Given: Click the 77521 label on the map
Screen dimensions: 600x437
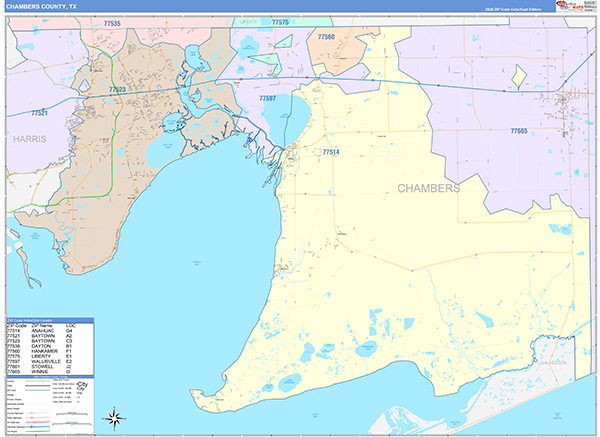Looking at the screenshot, I should point(39,113).
